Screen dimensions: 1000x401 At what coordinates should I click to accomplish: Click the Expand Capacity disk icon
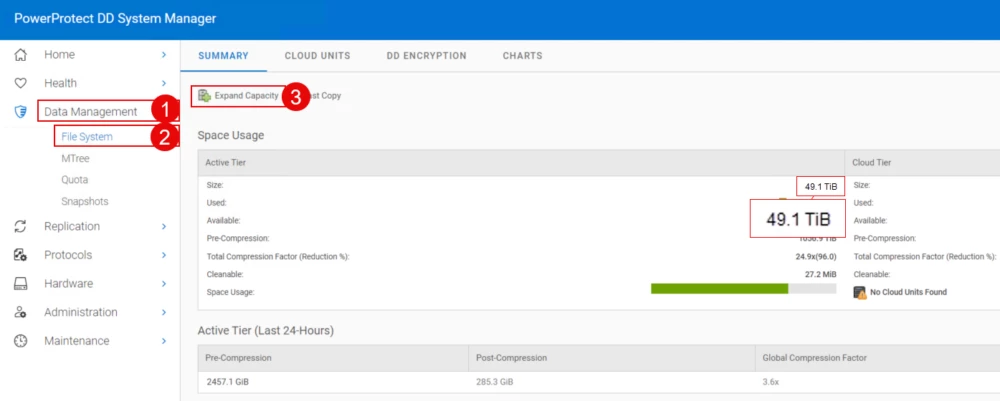[x=204, y=96]
